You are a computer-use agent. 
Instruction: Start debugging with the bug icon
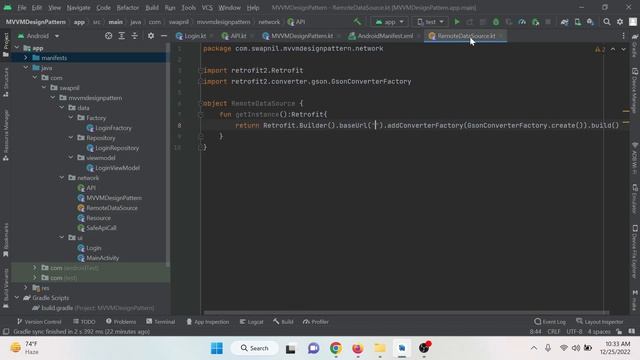tap(496, 22)
